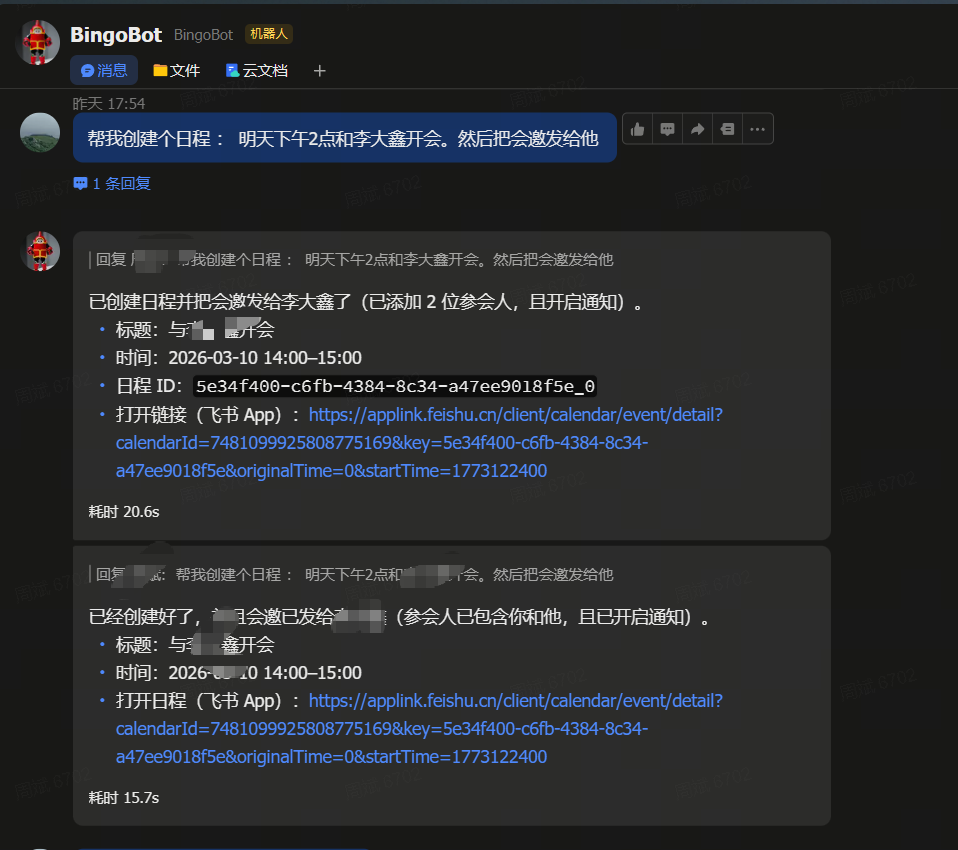Click the 日程 ID code text
The width and height of the screenshot is (958, 850).
(x=395, y=386)
